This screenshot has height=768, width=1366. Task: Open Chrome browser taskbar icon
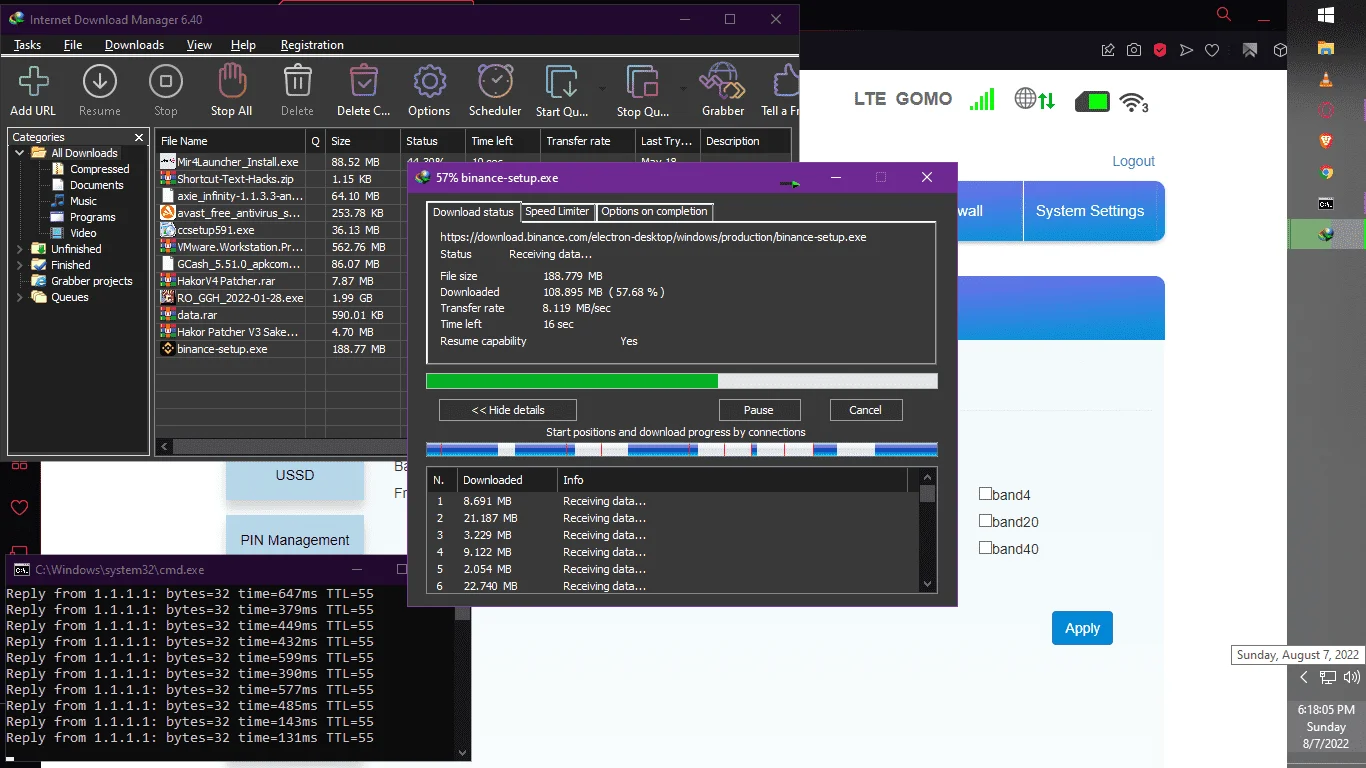pyautogui.click(x=1326, y=172)
